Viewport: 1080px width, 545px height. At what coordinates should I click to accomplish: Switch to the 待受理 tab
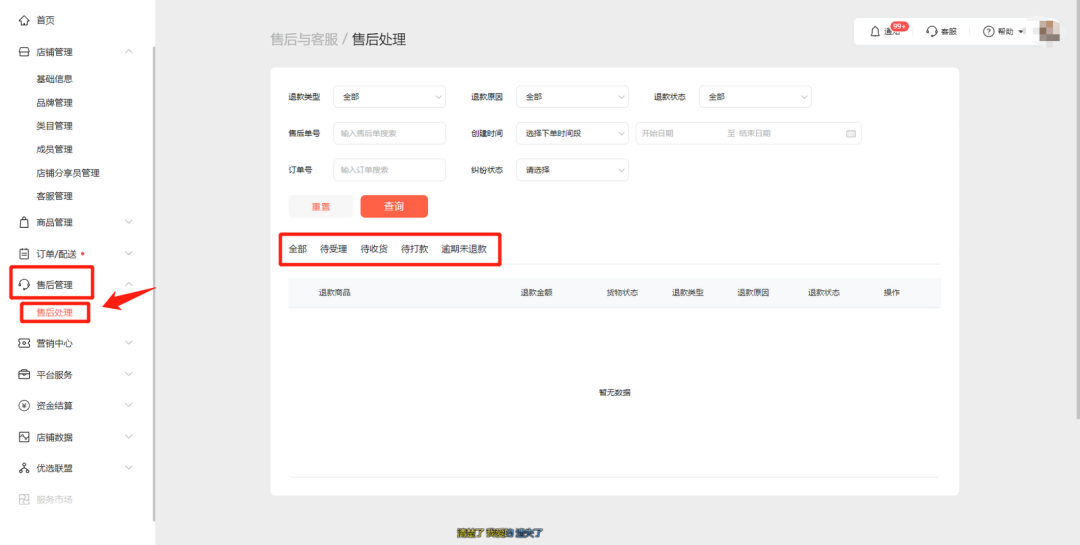tap(333, 249)
